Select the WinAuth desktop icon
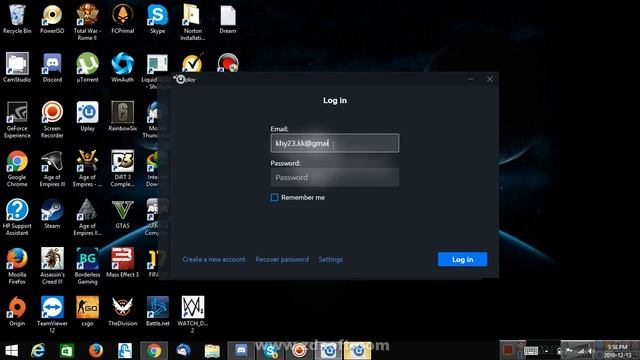The width and height of the screenshot is (640, 360). point(122,68)
